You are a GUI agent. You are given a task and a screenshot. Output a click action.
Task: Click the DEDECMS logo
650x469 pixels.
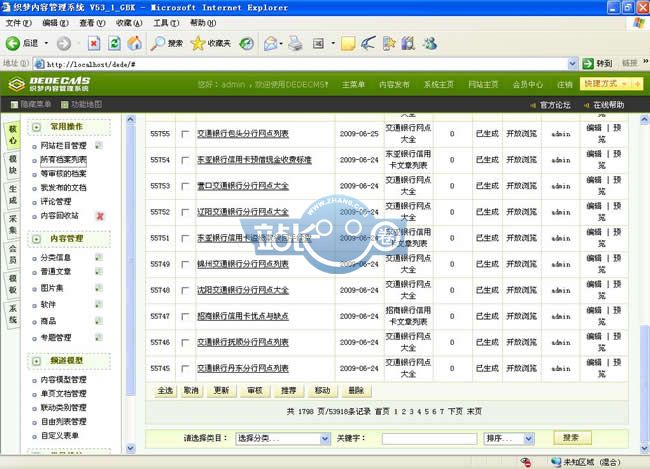tap(49, 84)
